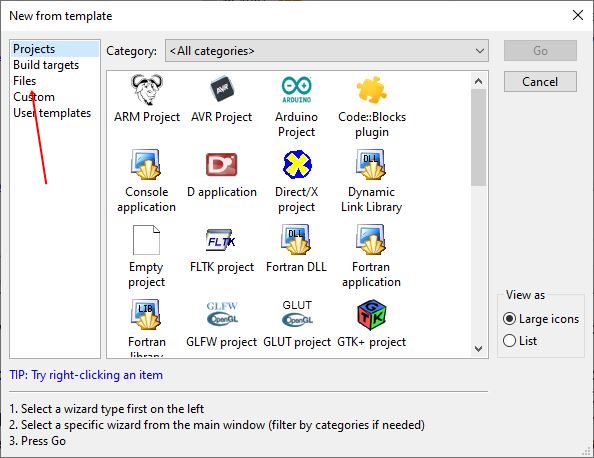This screenshot has width=594, height=458.
Task: Open the Category dropdown list
Action: [327, 51]
